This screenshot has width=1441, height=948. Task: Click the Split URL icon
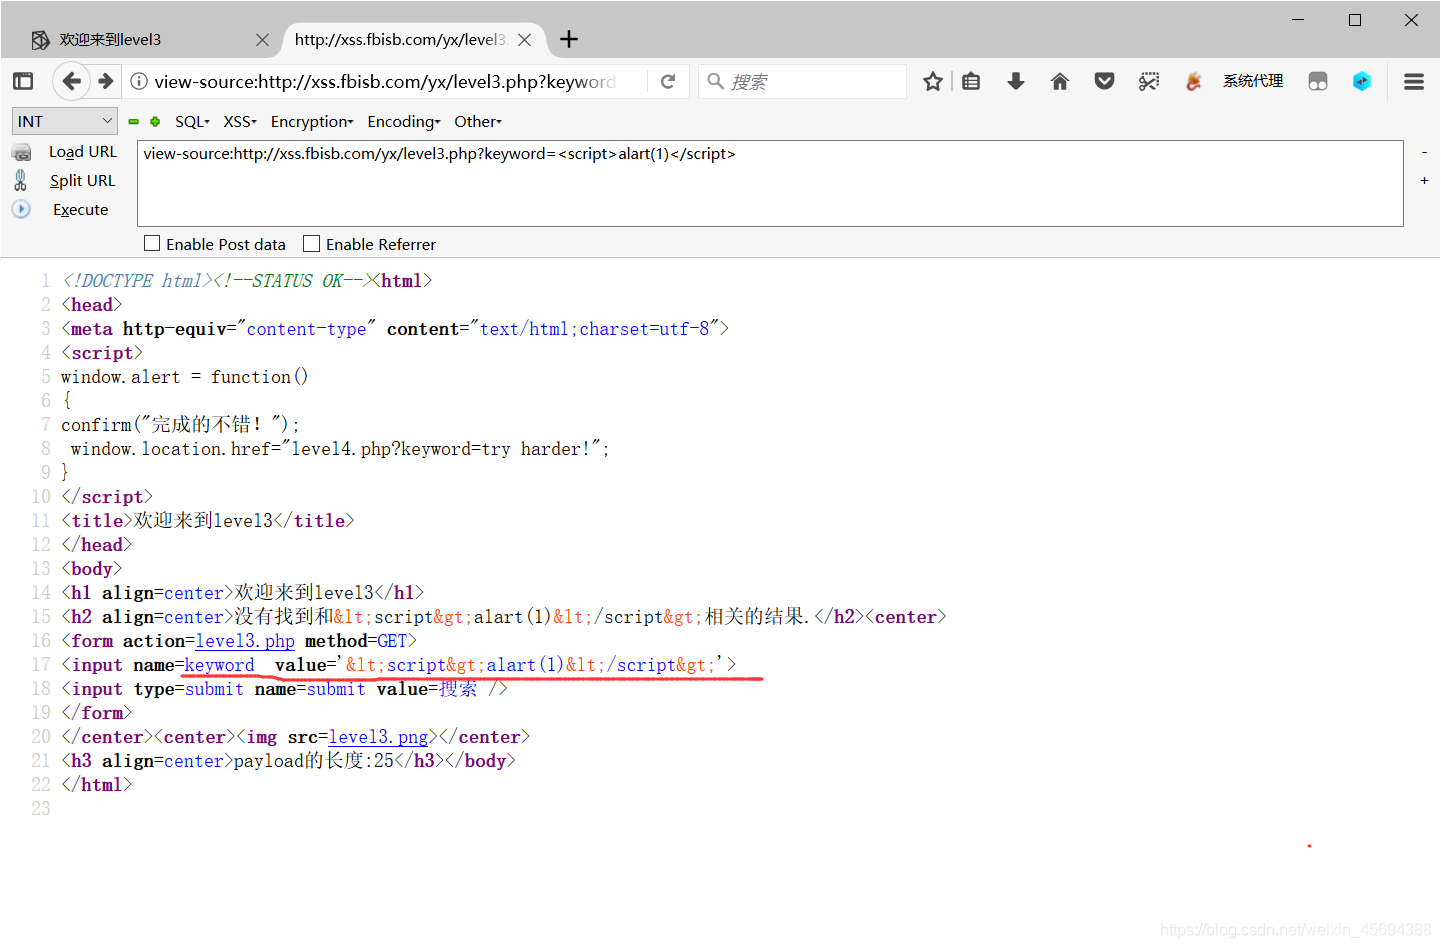point(20,180)
